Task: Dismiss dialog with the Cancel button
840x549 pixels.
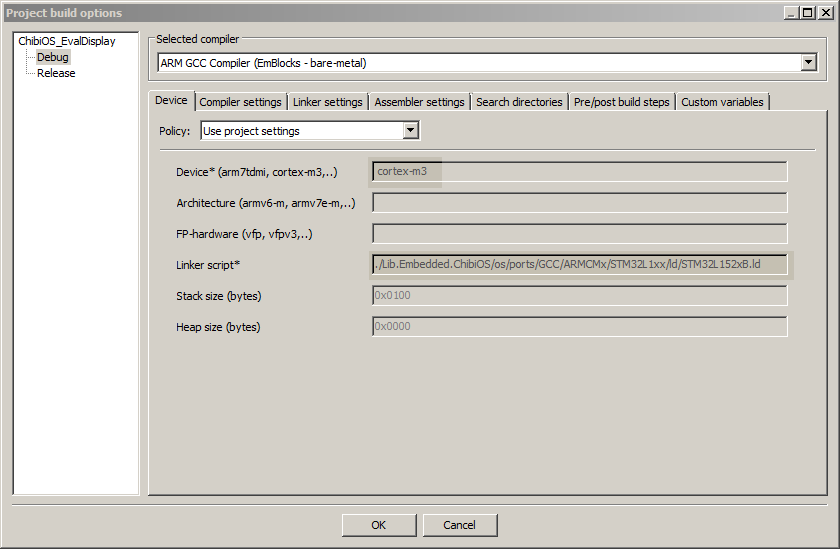Action: [x=460, y=525]
